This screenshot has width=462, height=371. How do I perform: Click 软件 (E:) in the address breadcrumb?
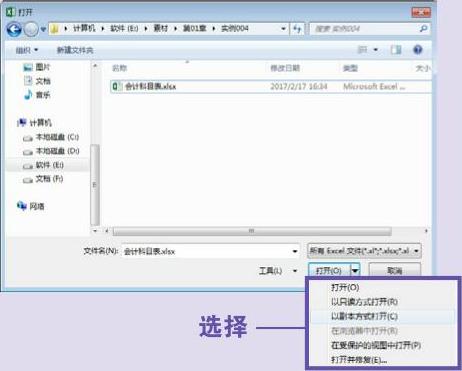point(124,29)
